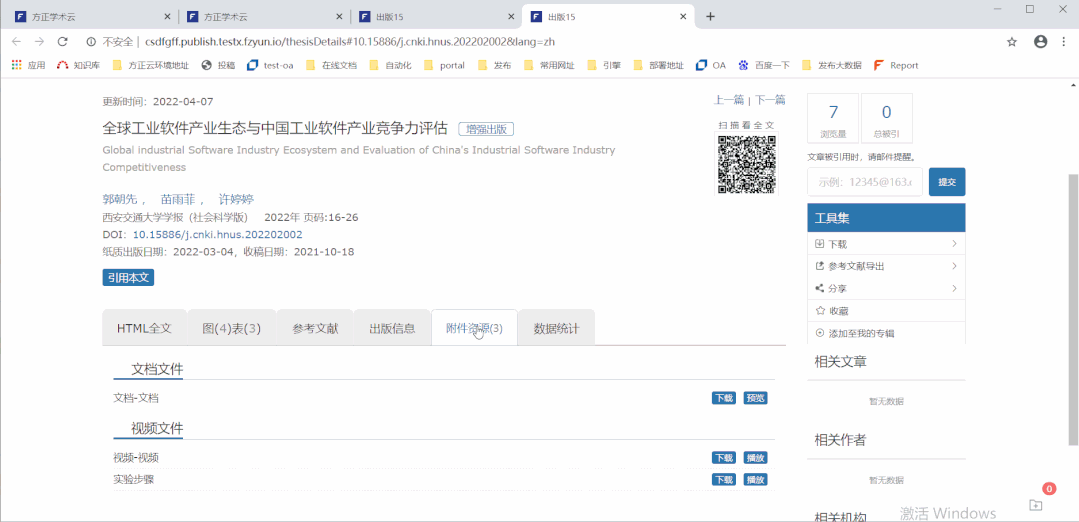The width and height of the screenshot is (1079, 522).
Task: Close the active 出版15 browser tab
Action: (683, 17)
